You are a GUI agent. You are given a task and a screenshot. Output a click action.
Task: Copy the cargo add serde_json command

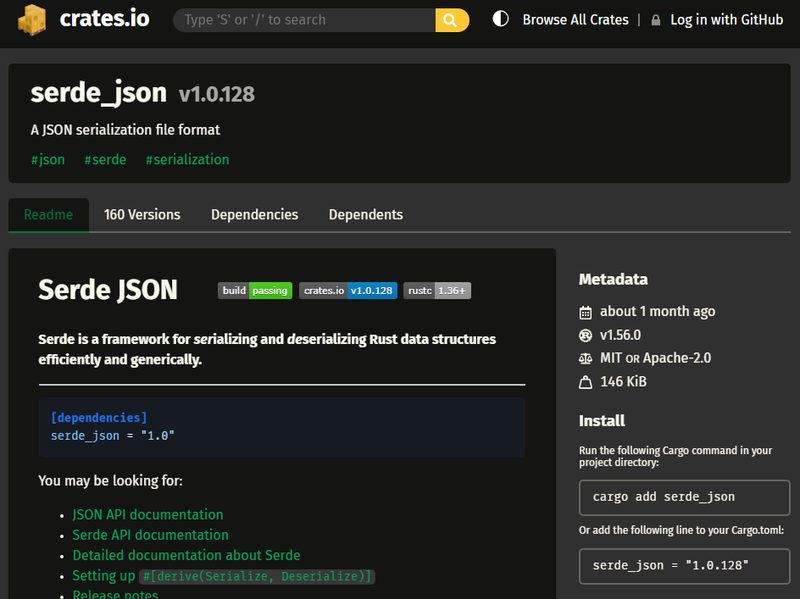[x=684, y=497]
